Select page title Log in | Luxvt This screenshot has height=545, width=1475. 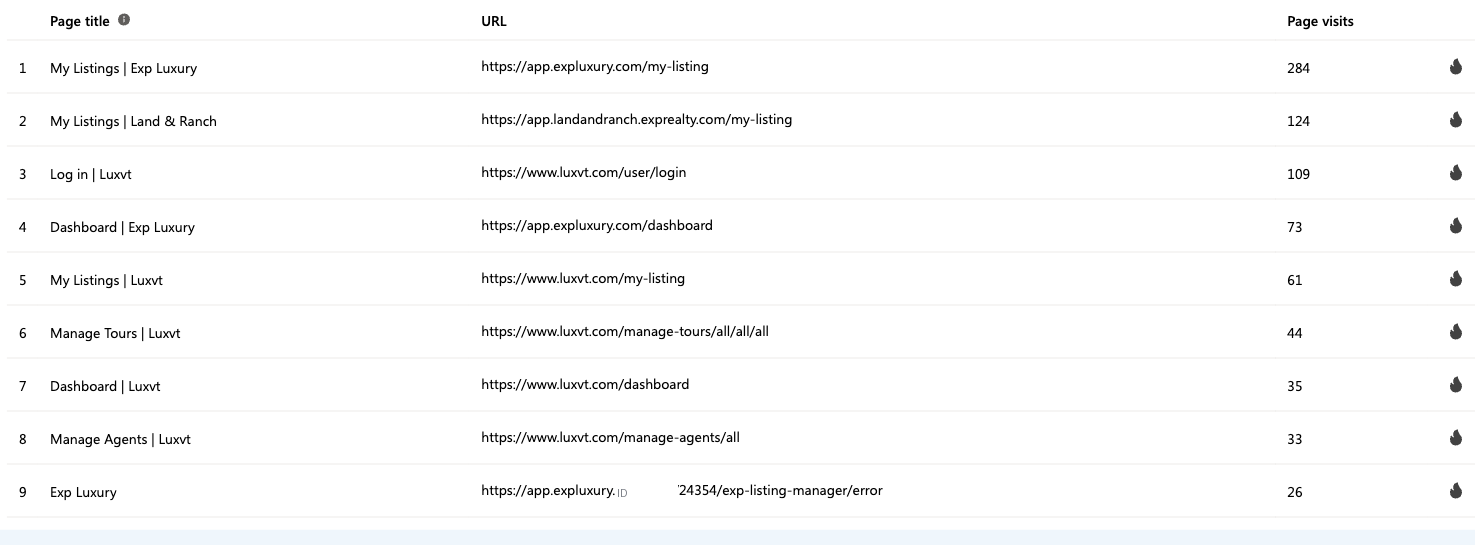pyautogui.click(x=91, y=175)
